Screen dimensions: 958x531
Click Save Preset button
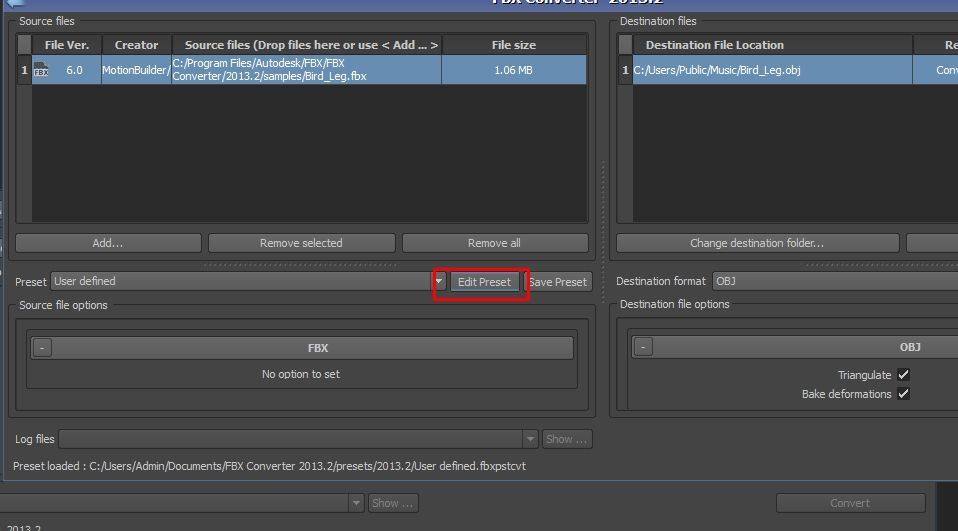[558, 282]
